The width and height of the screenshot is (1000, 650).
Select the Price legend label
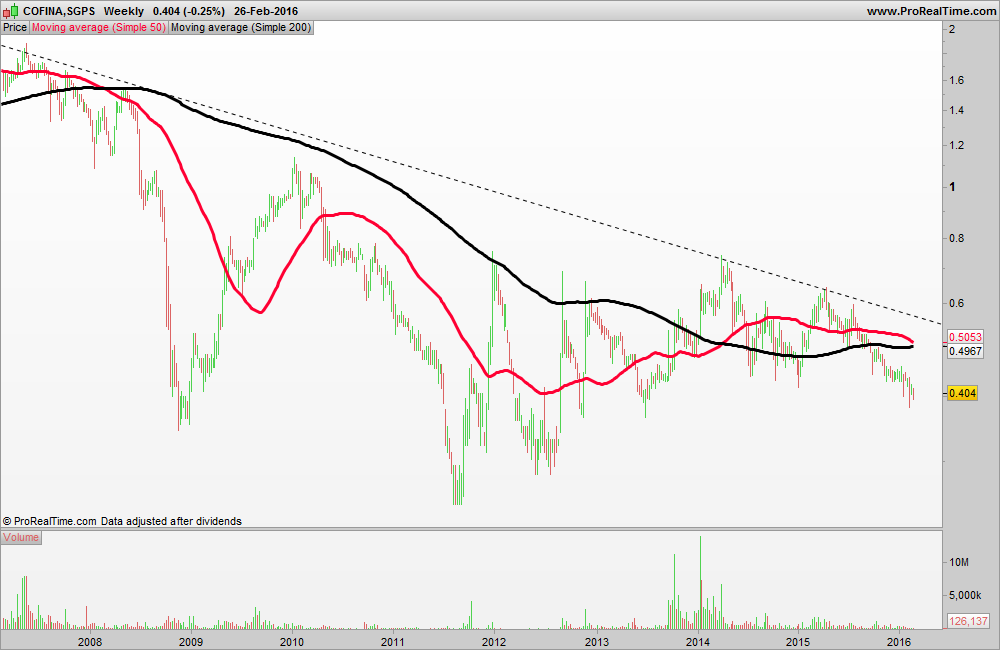(x=15, y=27)
